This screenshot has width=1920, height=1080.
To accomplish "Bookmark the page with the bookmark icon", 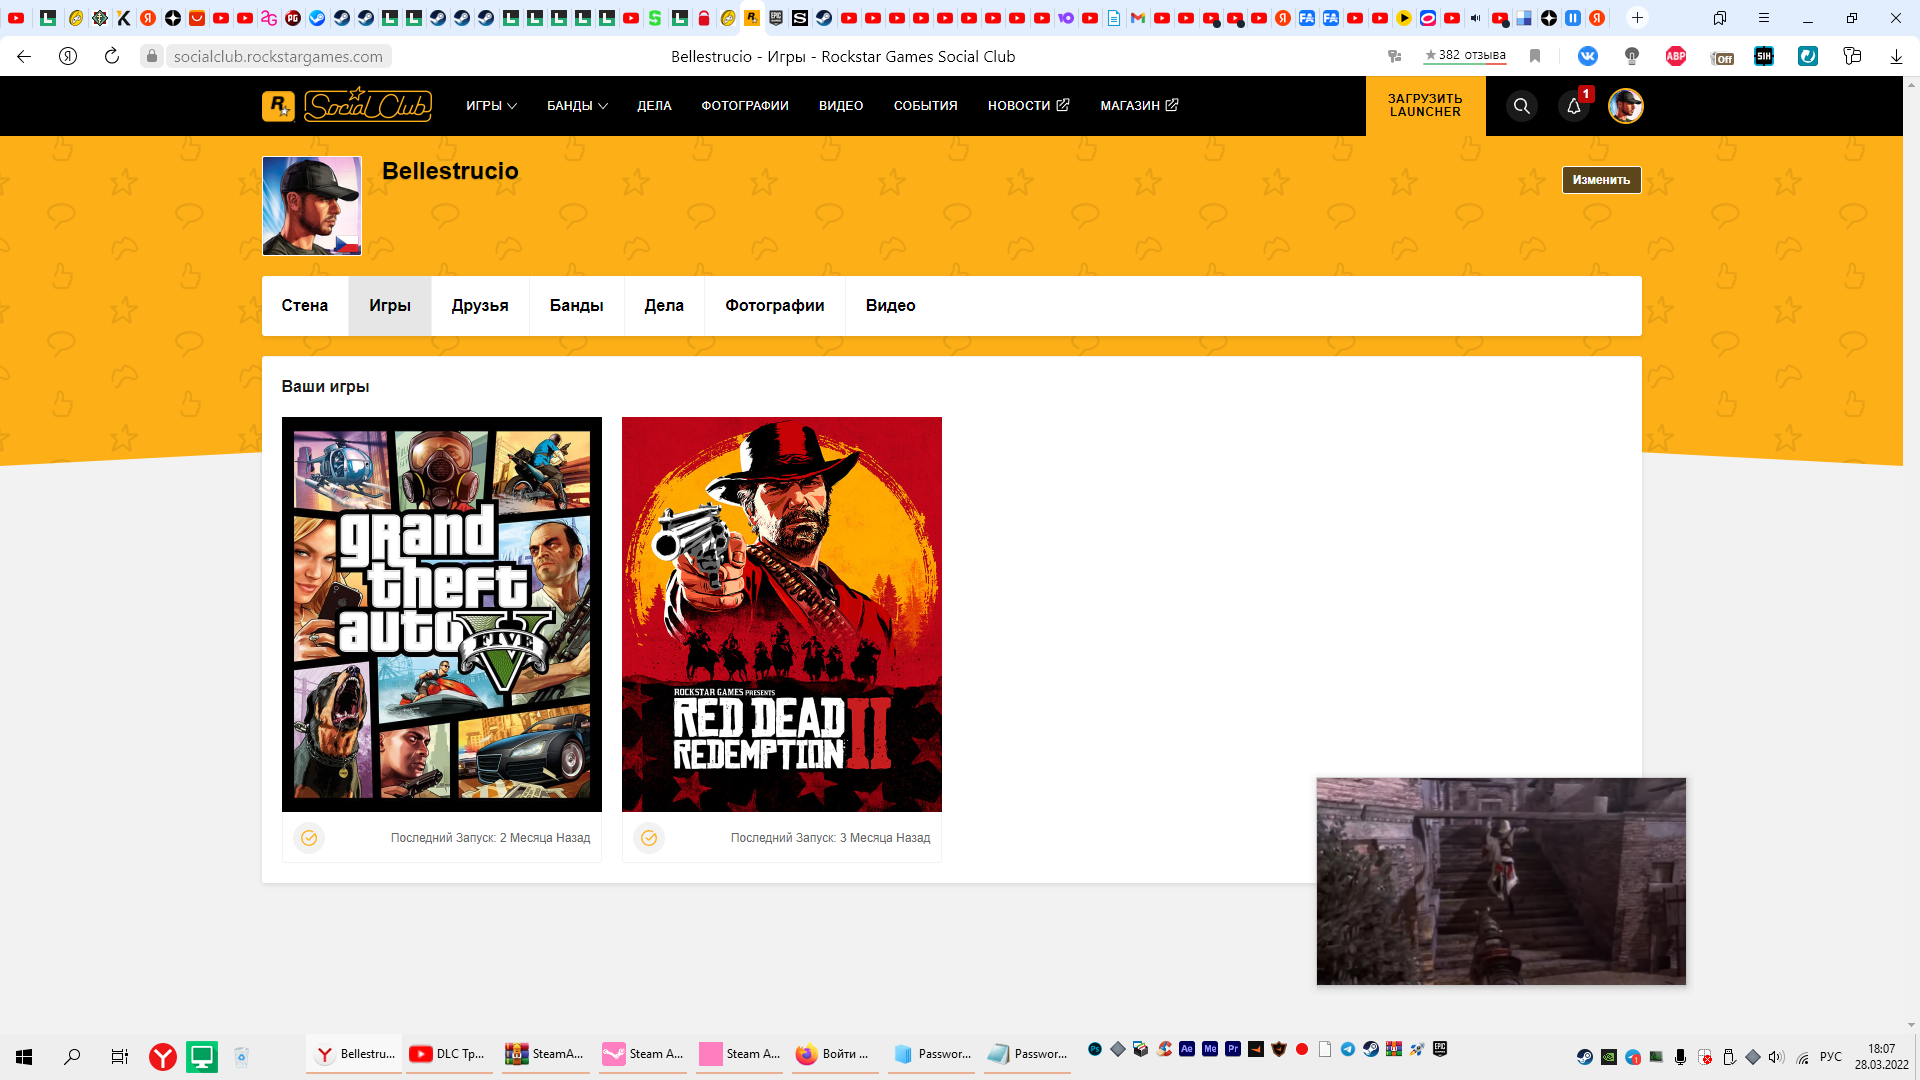I will tap(1535, 56).
